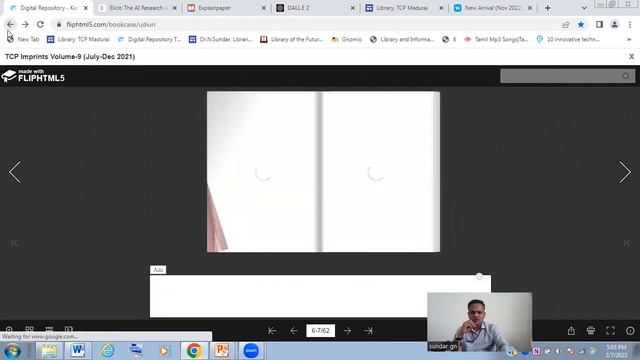Open Chrome from the taskbar
The height and width of the screenshot is (360, 640).
pos(194,351)
